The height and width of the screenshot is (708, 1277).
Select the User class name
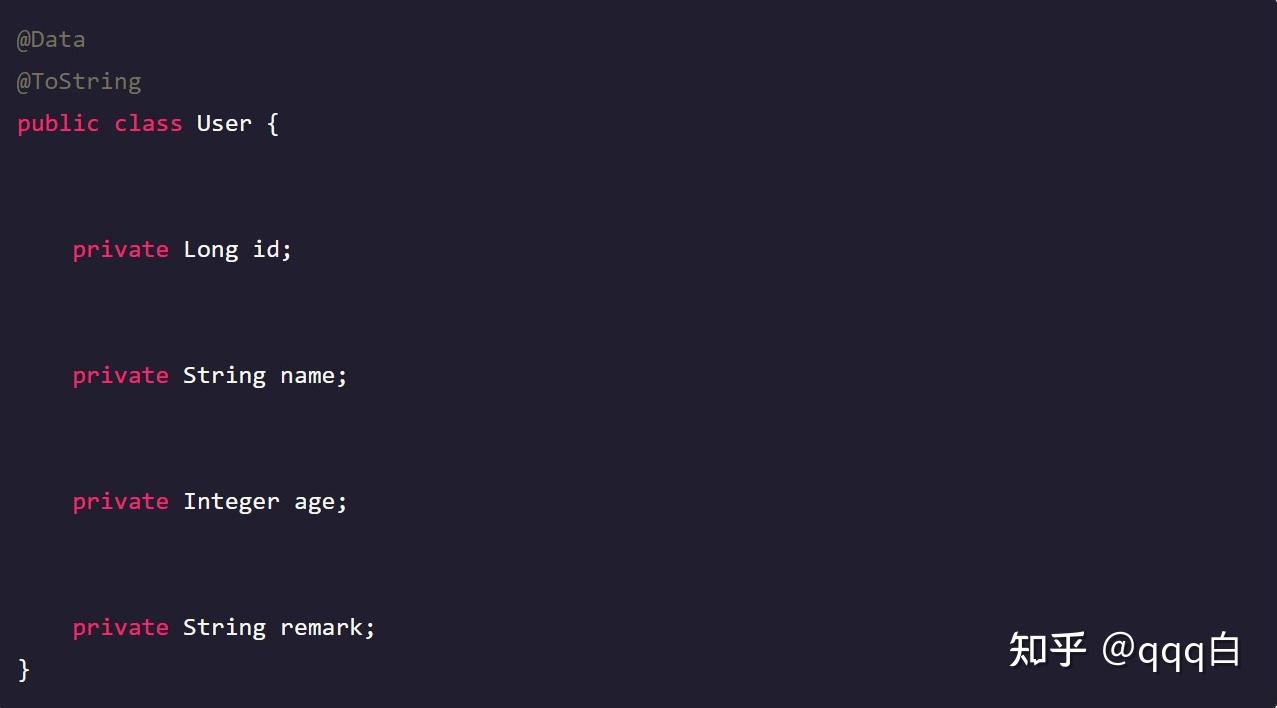click(224, 124)
